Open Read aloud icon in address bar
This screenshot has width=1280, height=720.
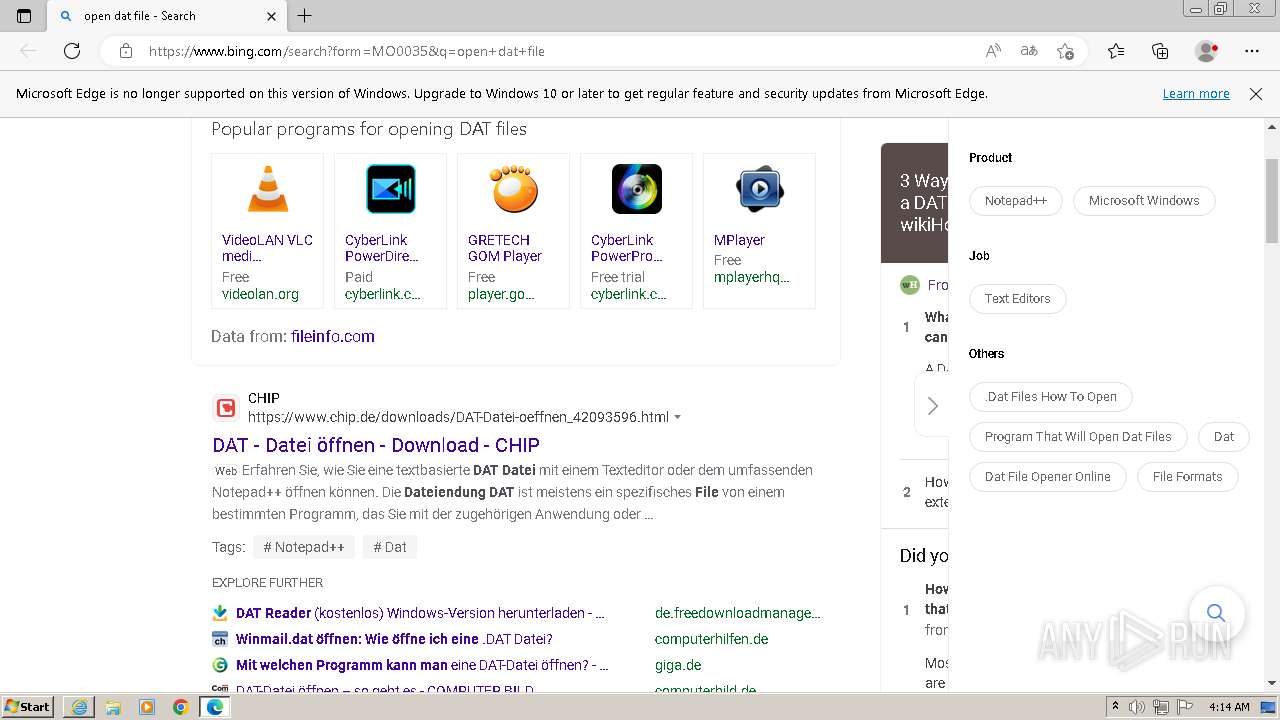pos(993,51)
